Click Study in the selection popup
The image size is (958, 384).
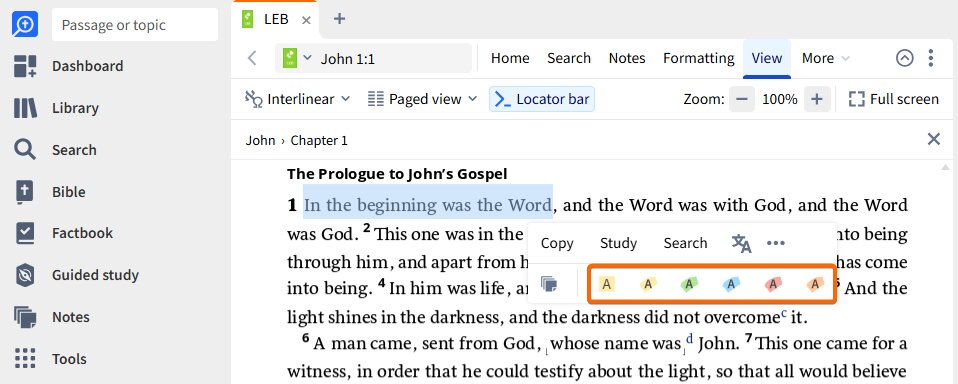click(618, 244)
